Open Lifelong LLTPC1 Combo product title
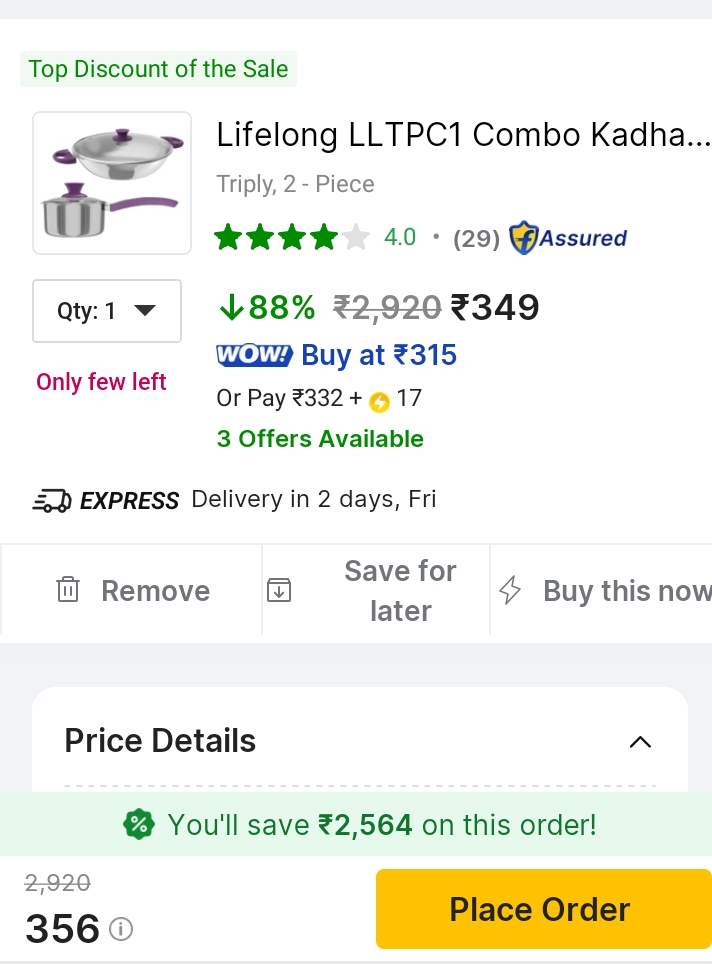This screenshot has height=964, width=712. 463,135
